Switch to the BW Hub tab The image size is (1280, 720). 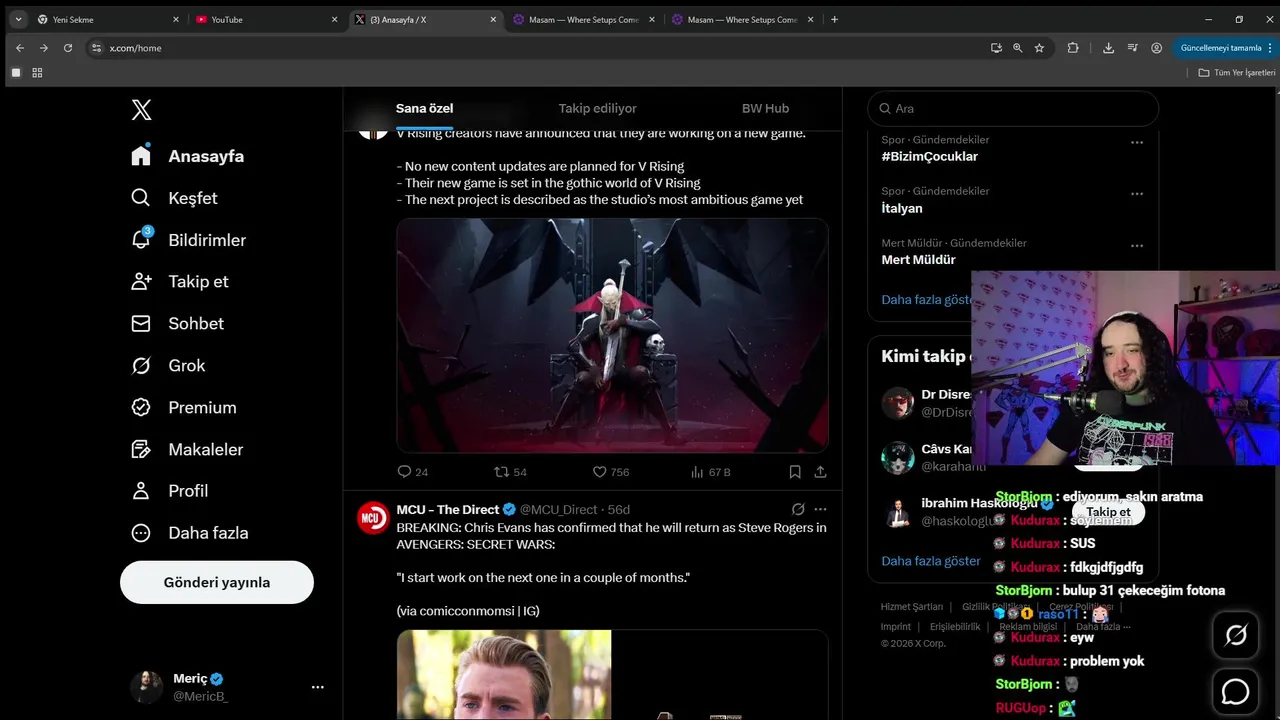765,109
